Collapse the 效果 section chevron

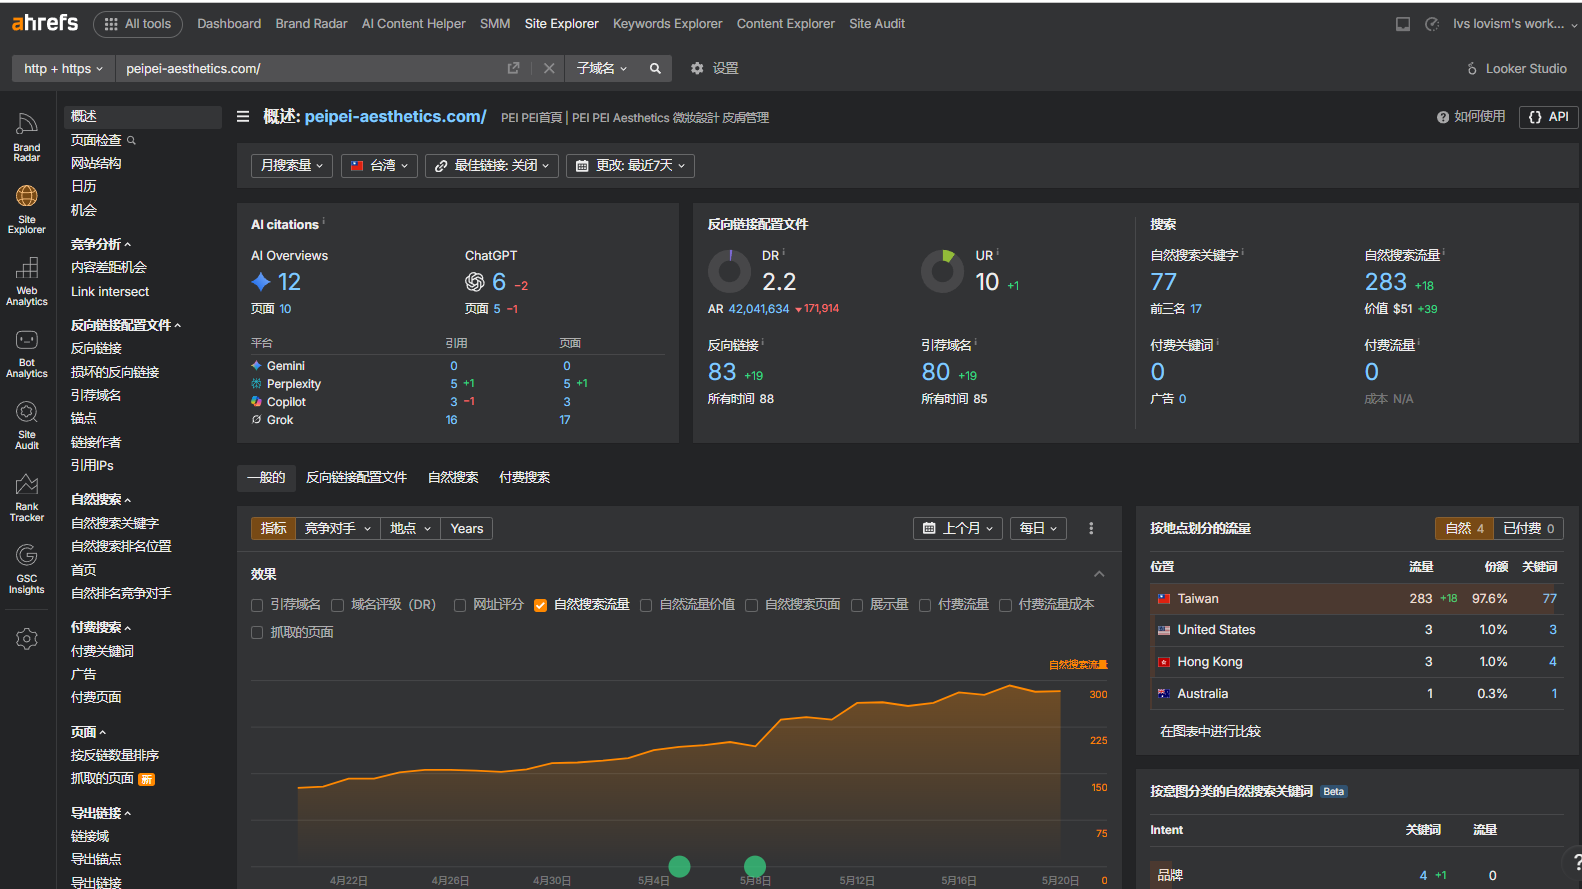[1099, 574]
